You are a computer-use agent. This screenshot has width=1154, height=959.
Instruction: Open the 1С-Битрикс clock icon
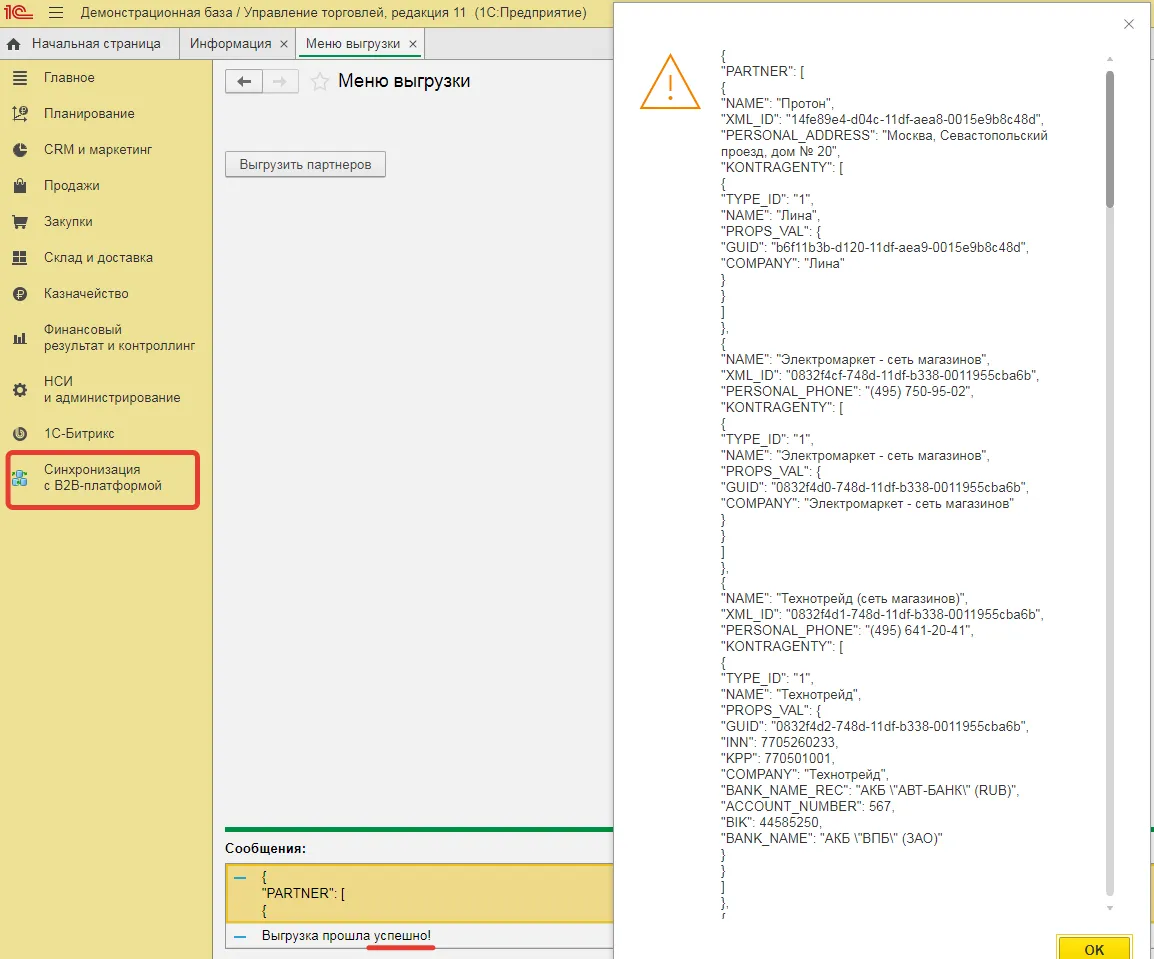click(20, 434)
